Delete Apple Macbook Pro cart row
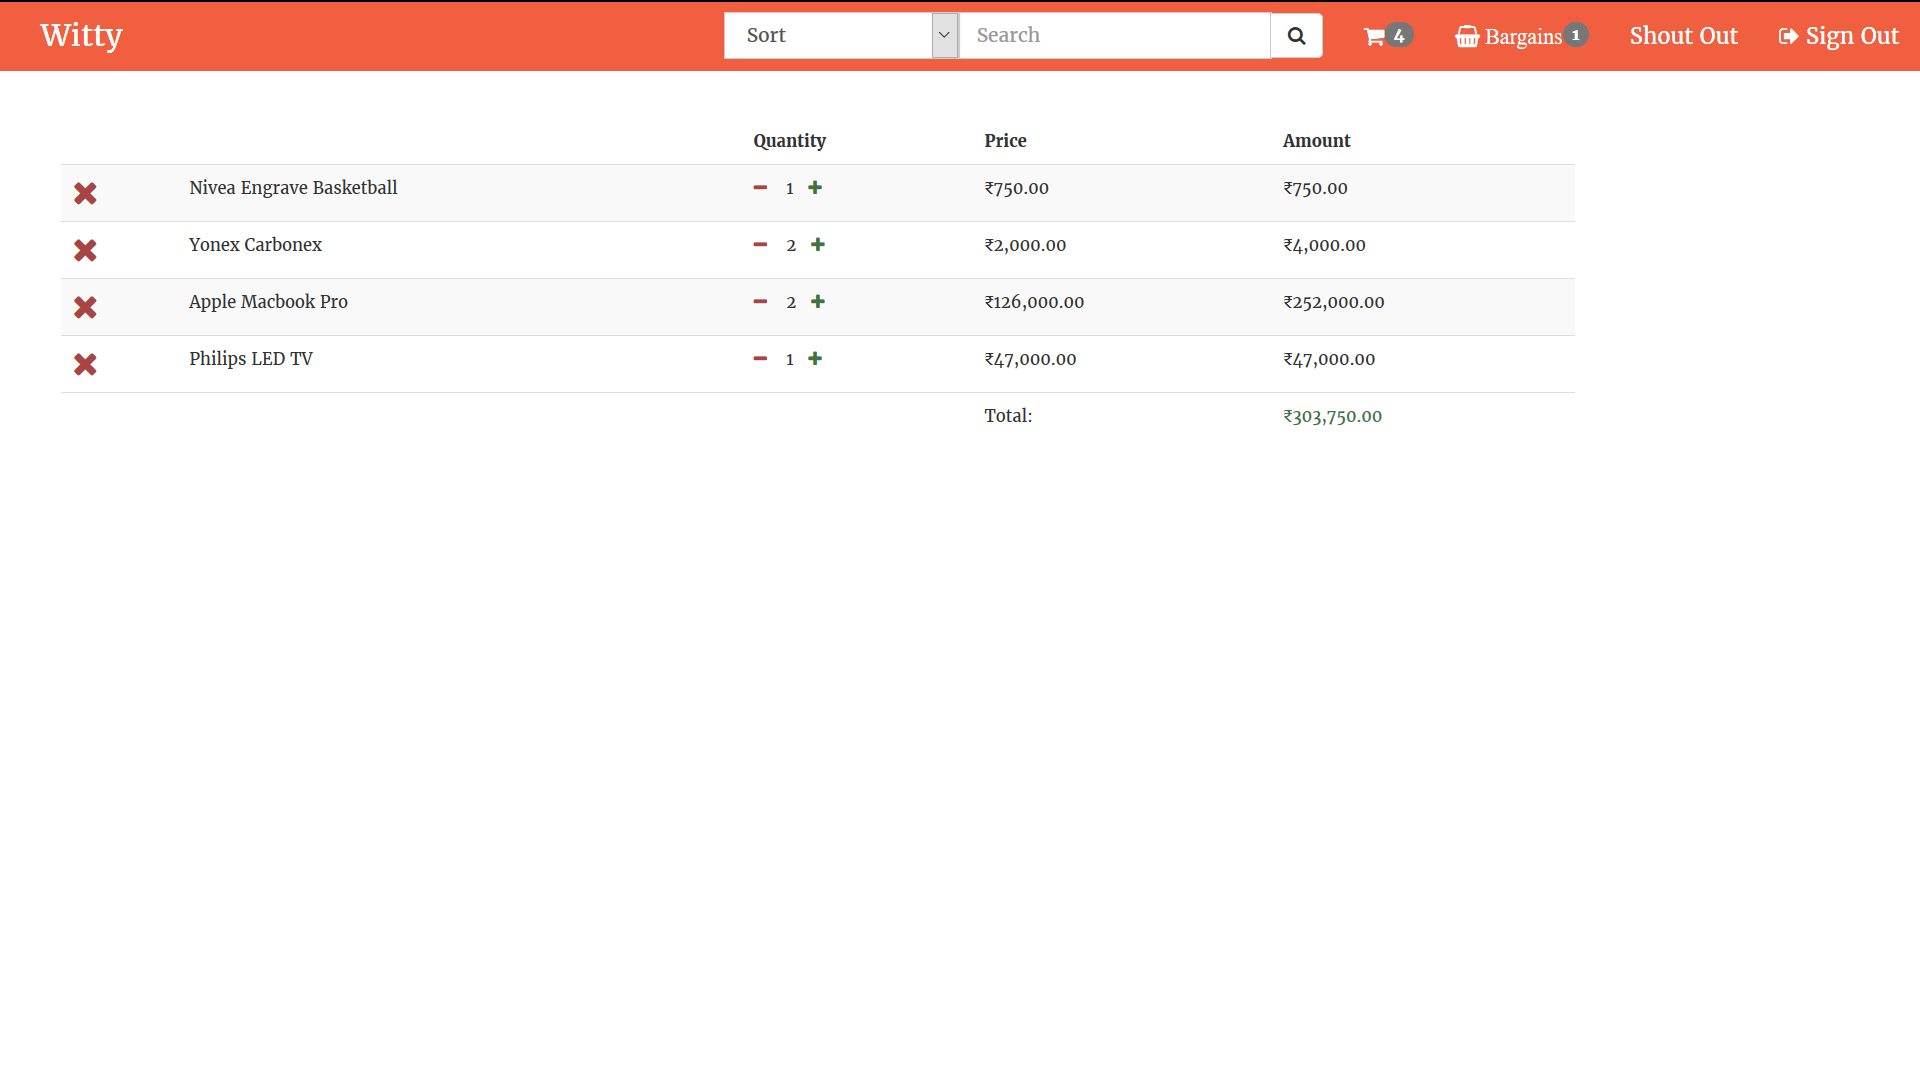 click(x=85, y=307)
